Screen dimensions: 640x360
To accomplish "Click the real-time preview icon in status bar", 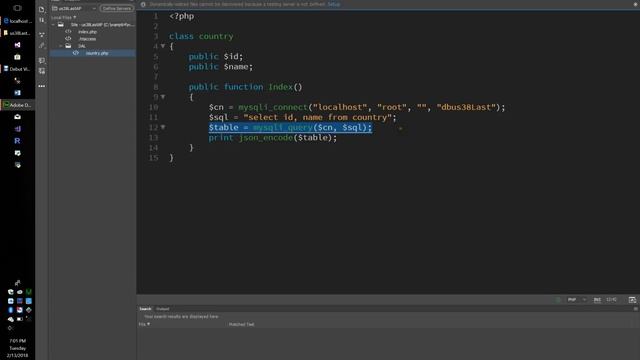I will [x=632, y=300].
